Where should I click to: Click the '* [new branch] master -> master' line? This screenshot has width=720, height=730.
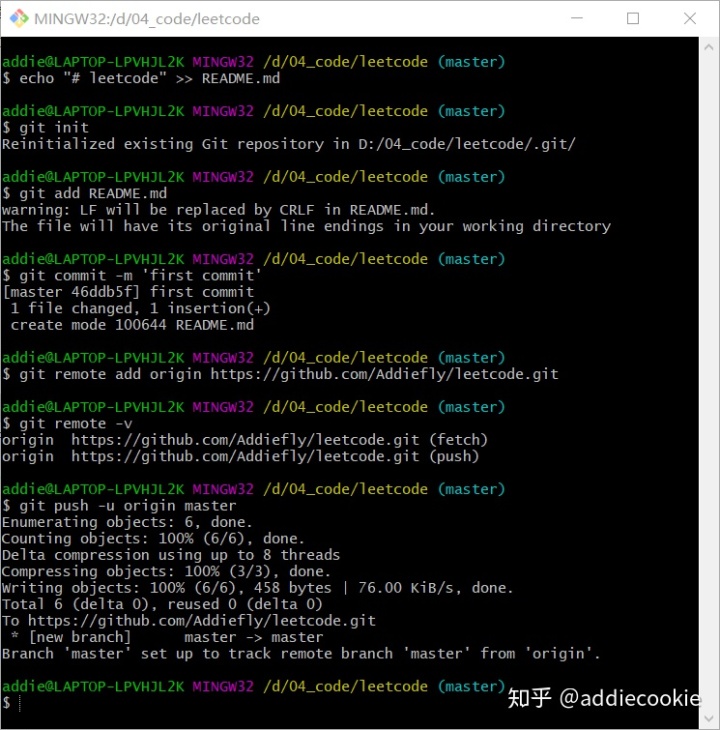(x=167, y=637)
